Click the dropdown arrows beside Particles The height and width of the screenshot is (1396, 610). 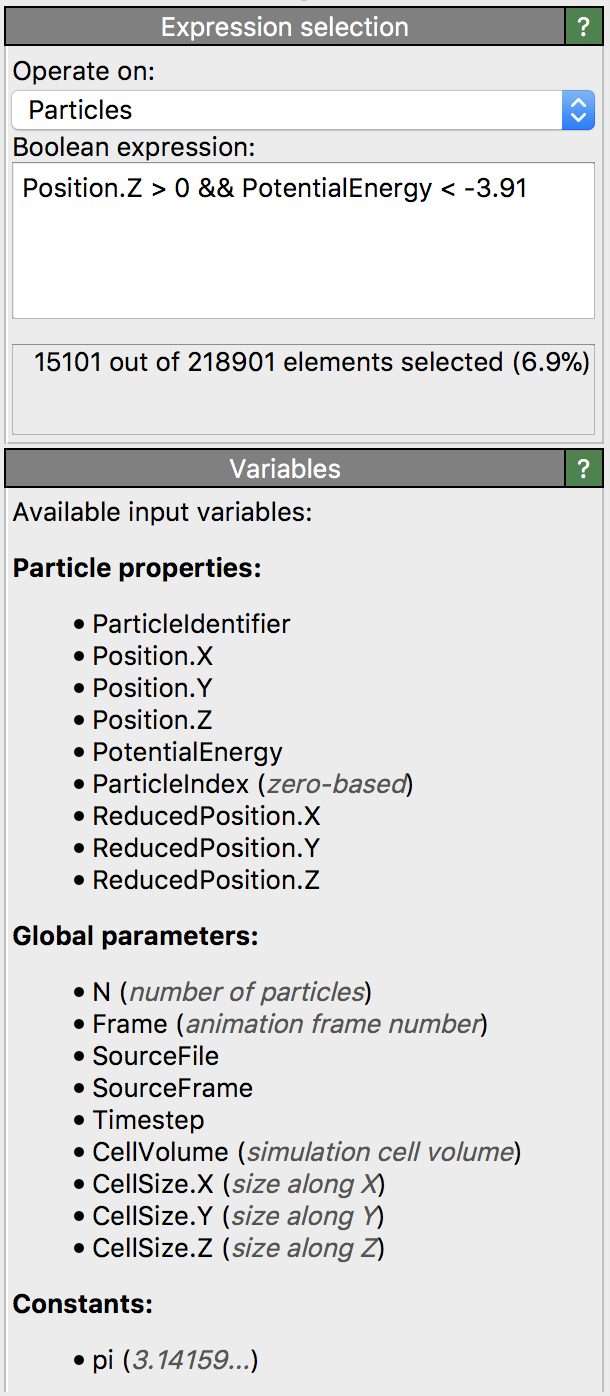(x=578, y=110)
